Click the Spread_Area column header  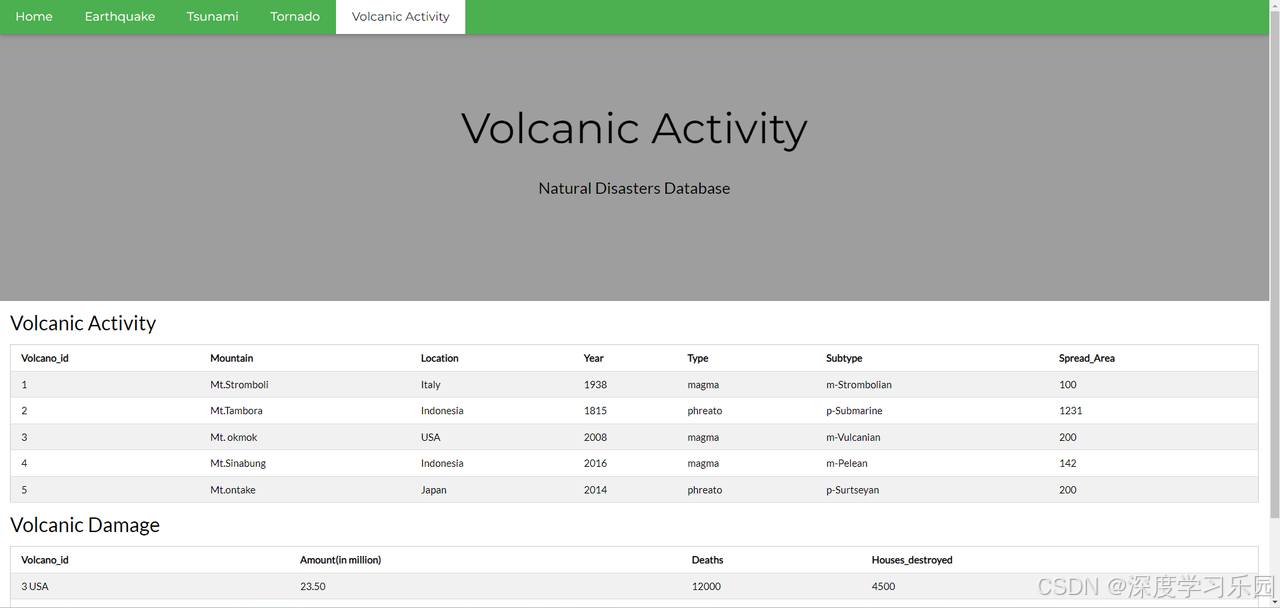[1087, 358]
